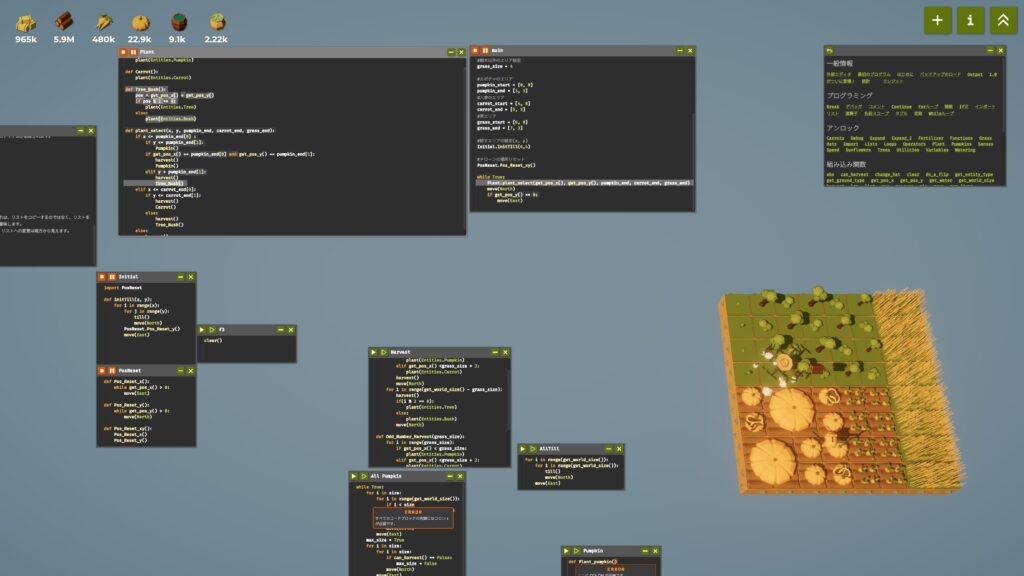Click the pumpkin resource icon in the top bar
Screen dimensions: 1024x576
141,22
